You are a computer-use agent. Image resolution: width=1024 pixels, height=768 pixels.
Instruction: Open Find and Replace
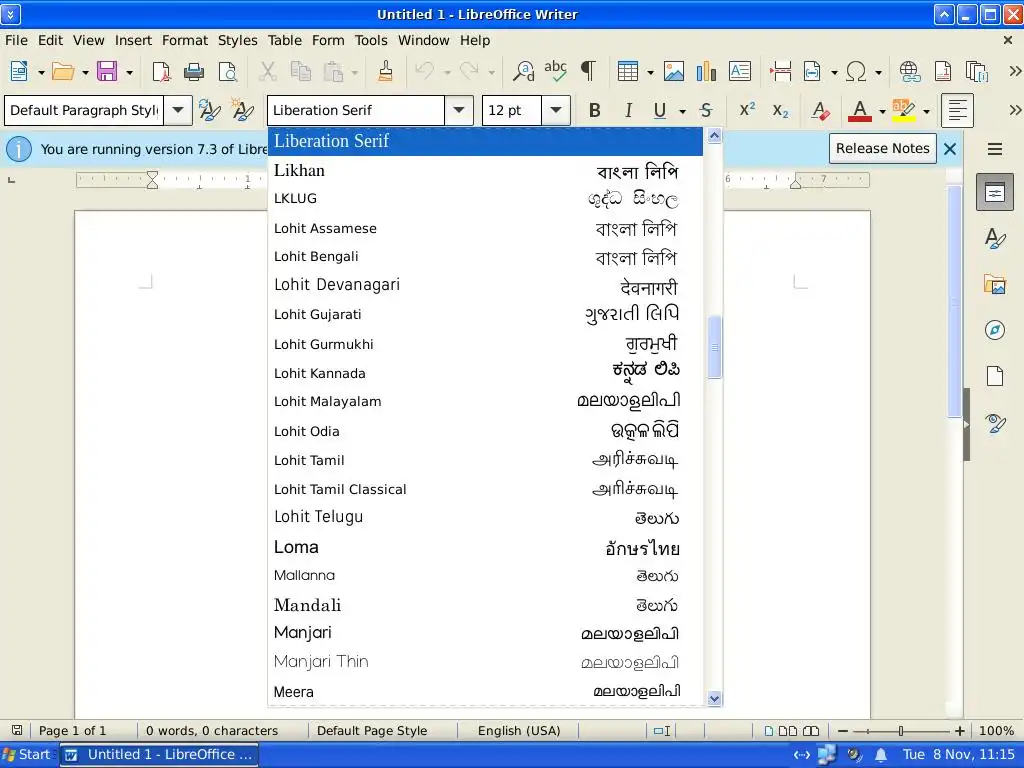523,71
